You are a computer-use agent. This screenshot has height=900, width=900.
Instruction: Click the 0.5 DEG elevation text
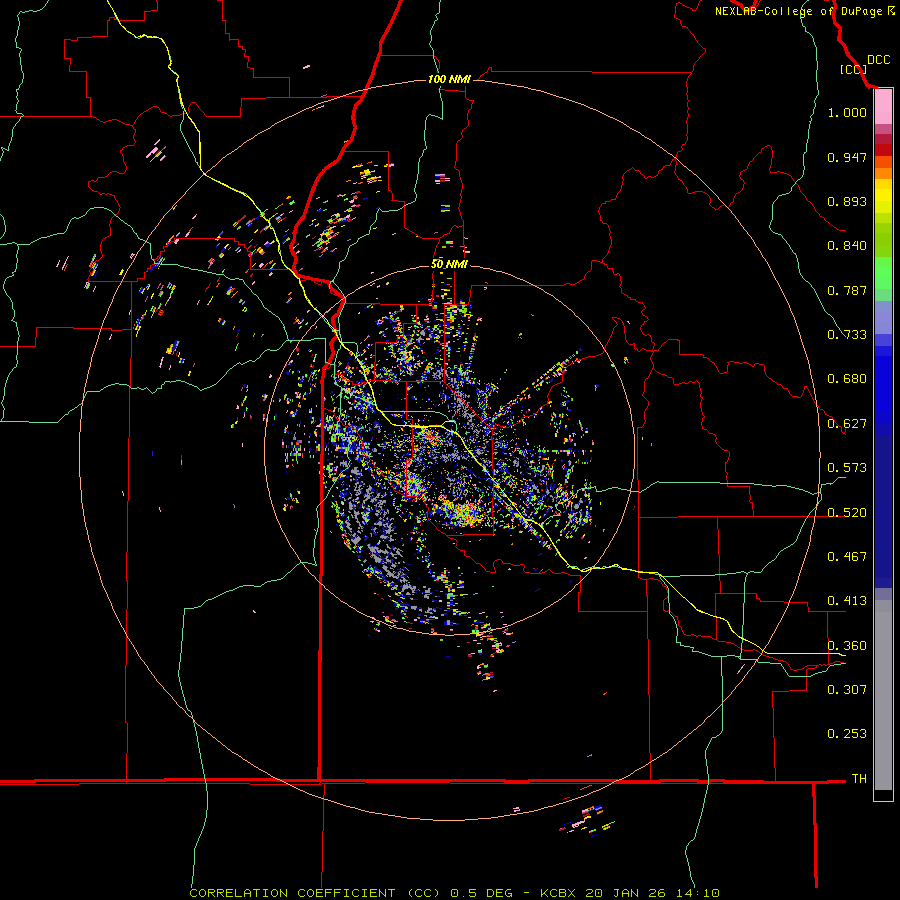[x=480, y=893]
